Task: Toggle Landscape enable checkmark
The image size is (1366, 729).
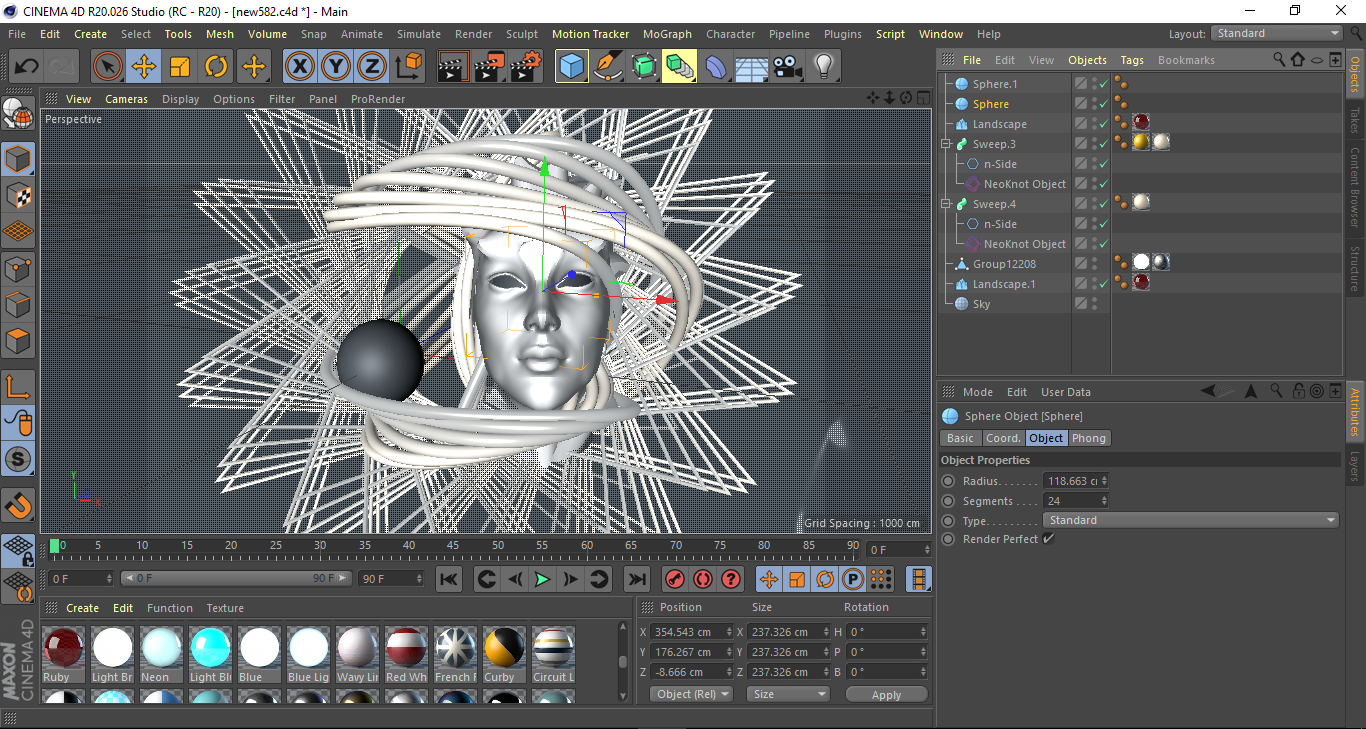Action: click(1103, 124)
